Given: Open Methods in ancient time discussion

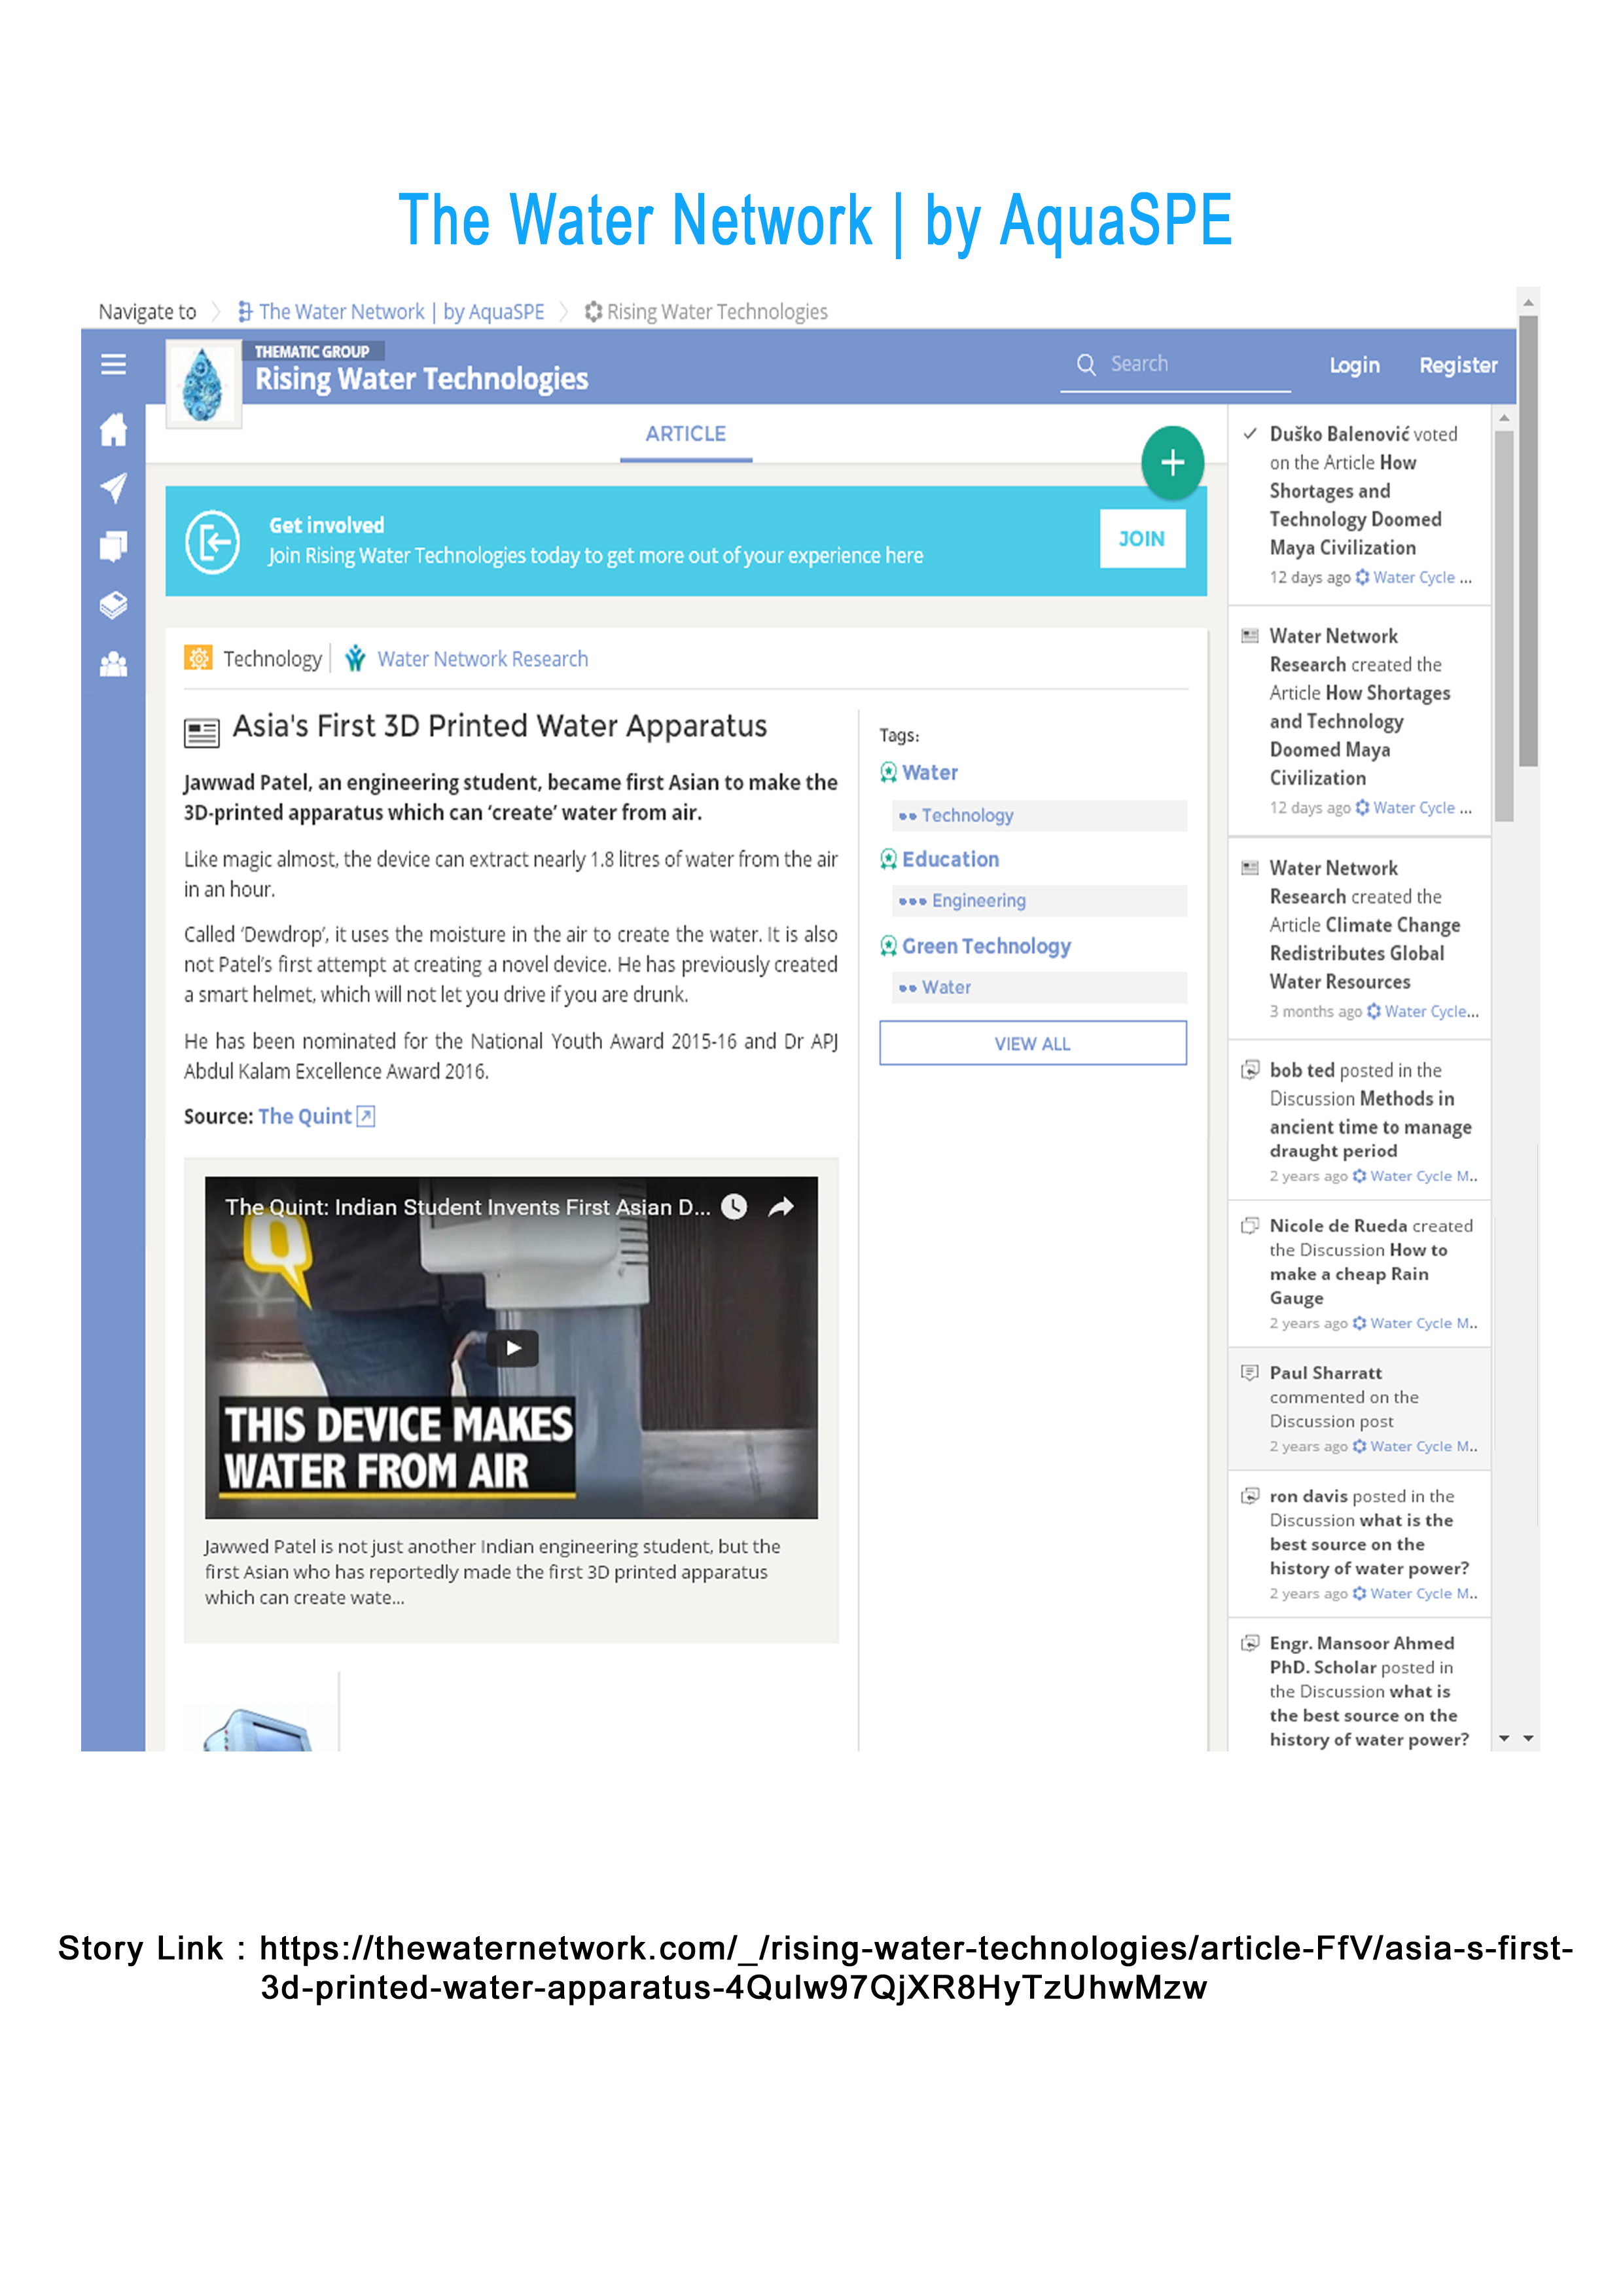Looking at the screenshot, I should pos(1371,1125).
